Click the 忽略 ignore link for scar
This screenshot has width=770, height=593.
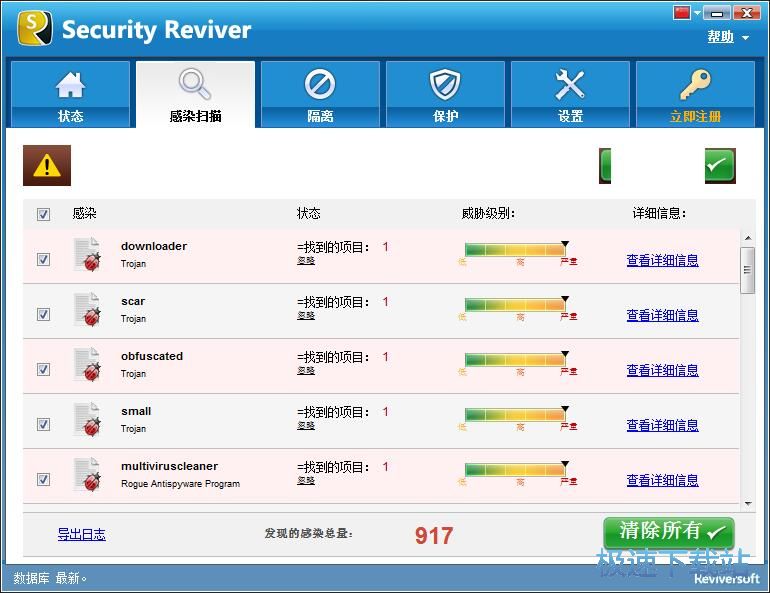[x=306, y=316]
